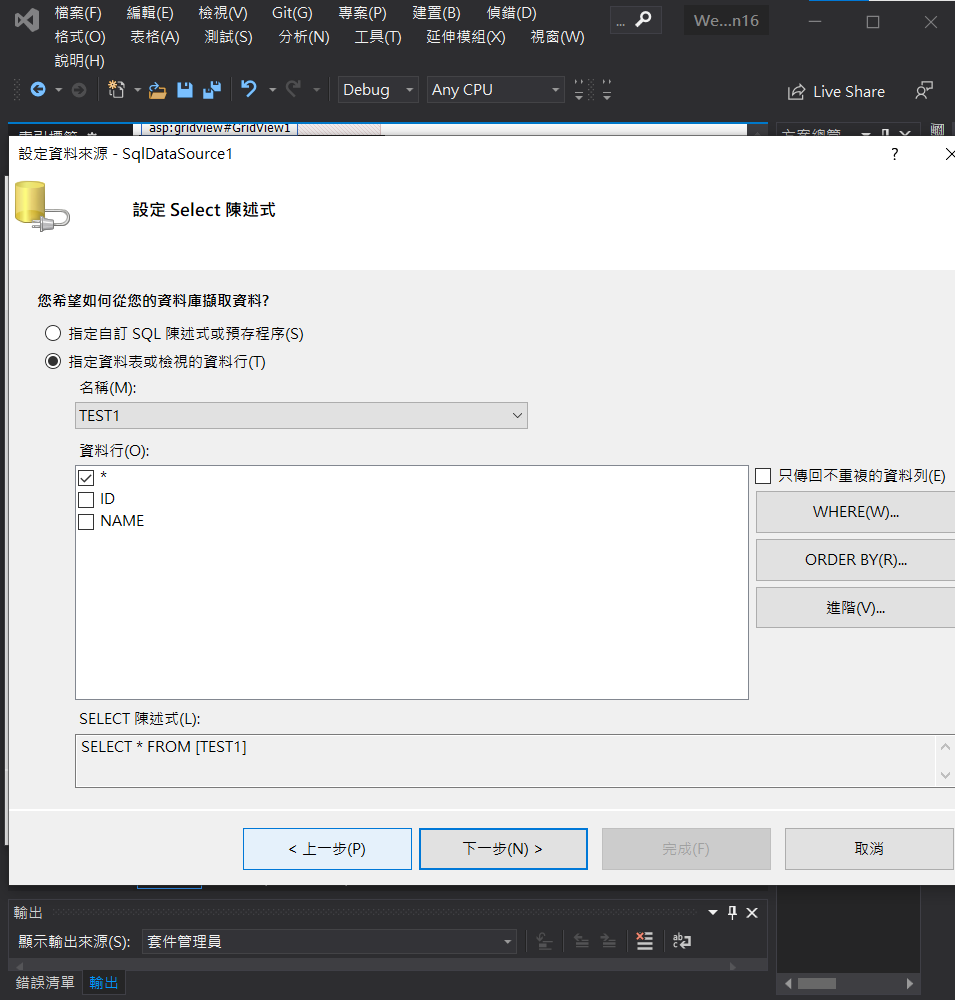This screenshot has height=1000, width=955.
Task: Click the SELECT statement scrollbar down arrow
Action: click(x=945, y=776)
